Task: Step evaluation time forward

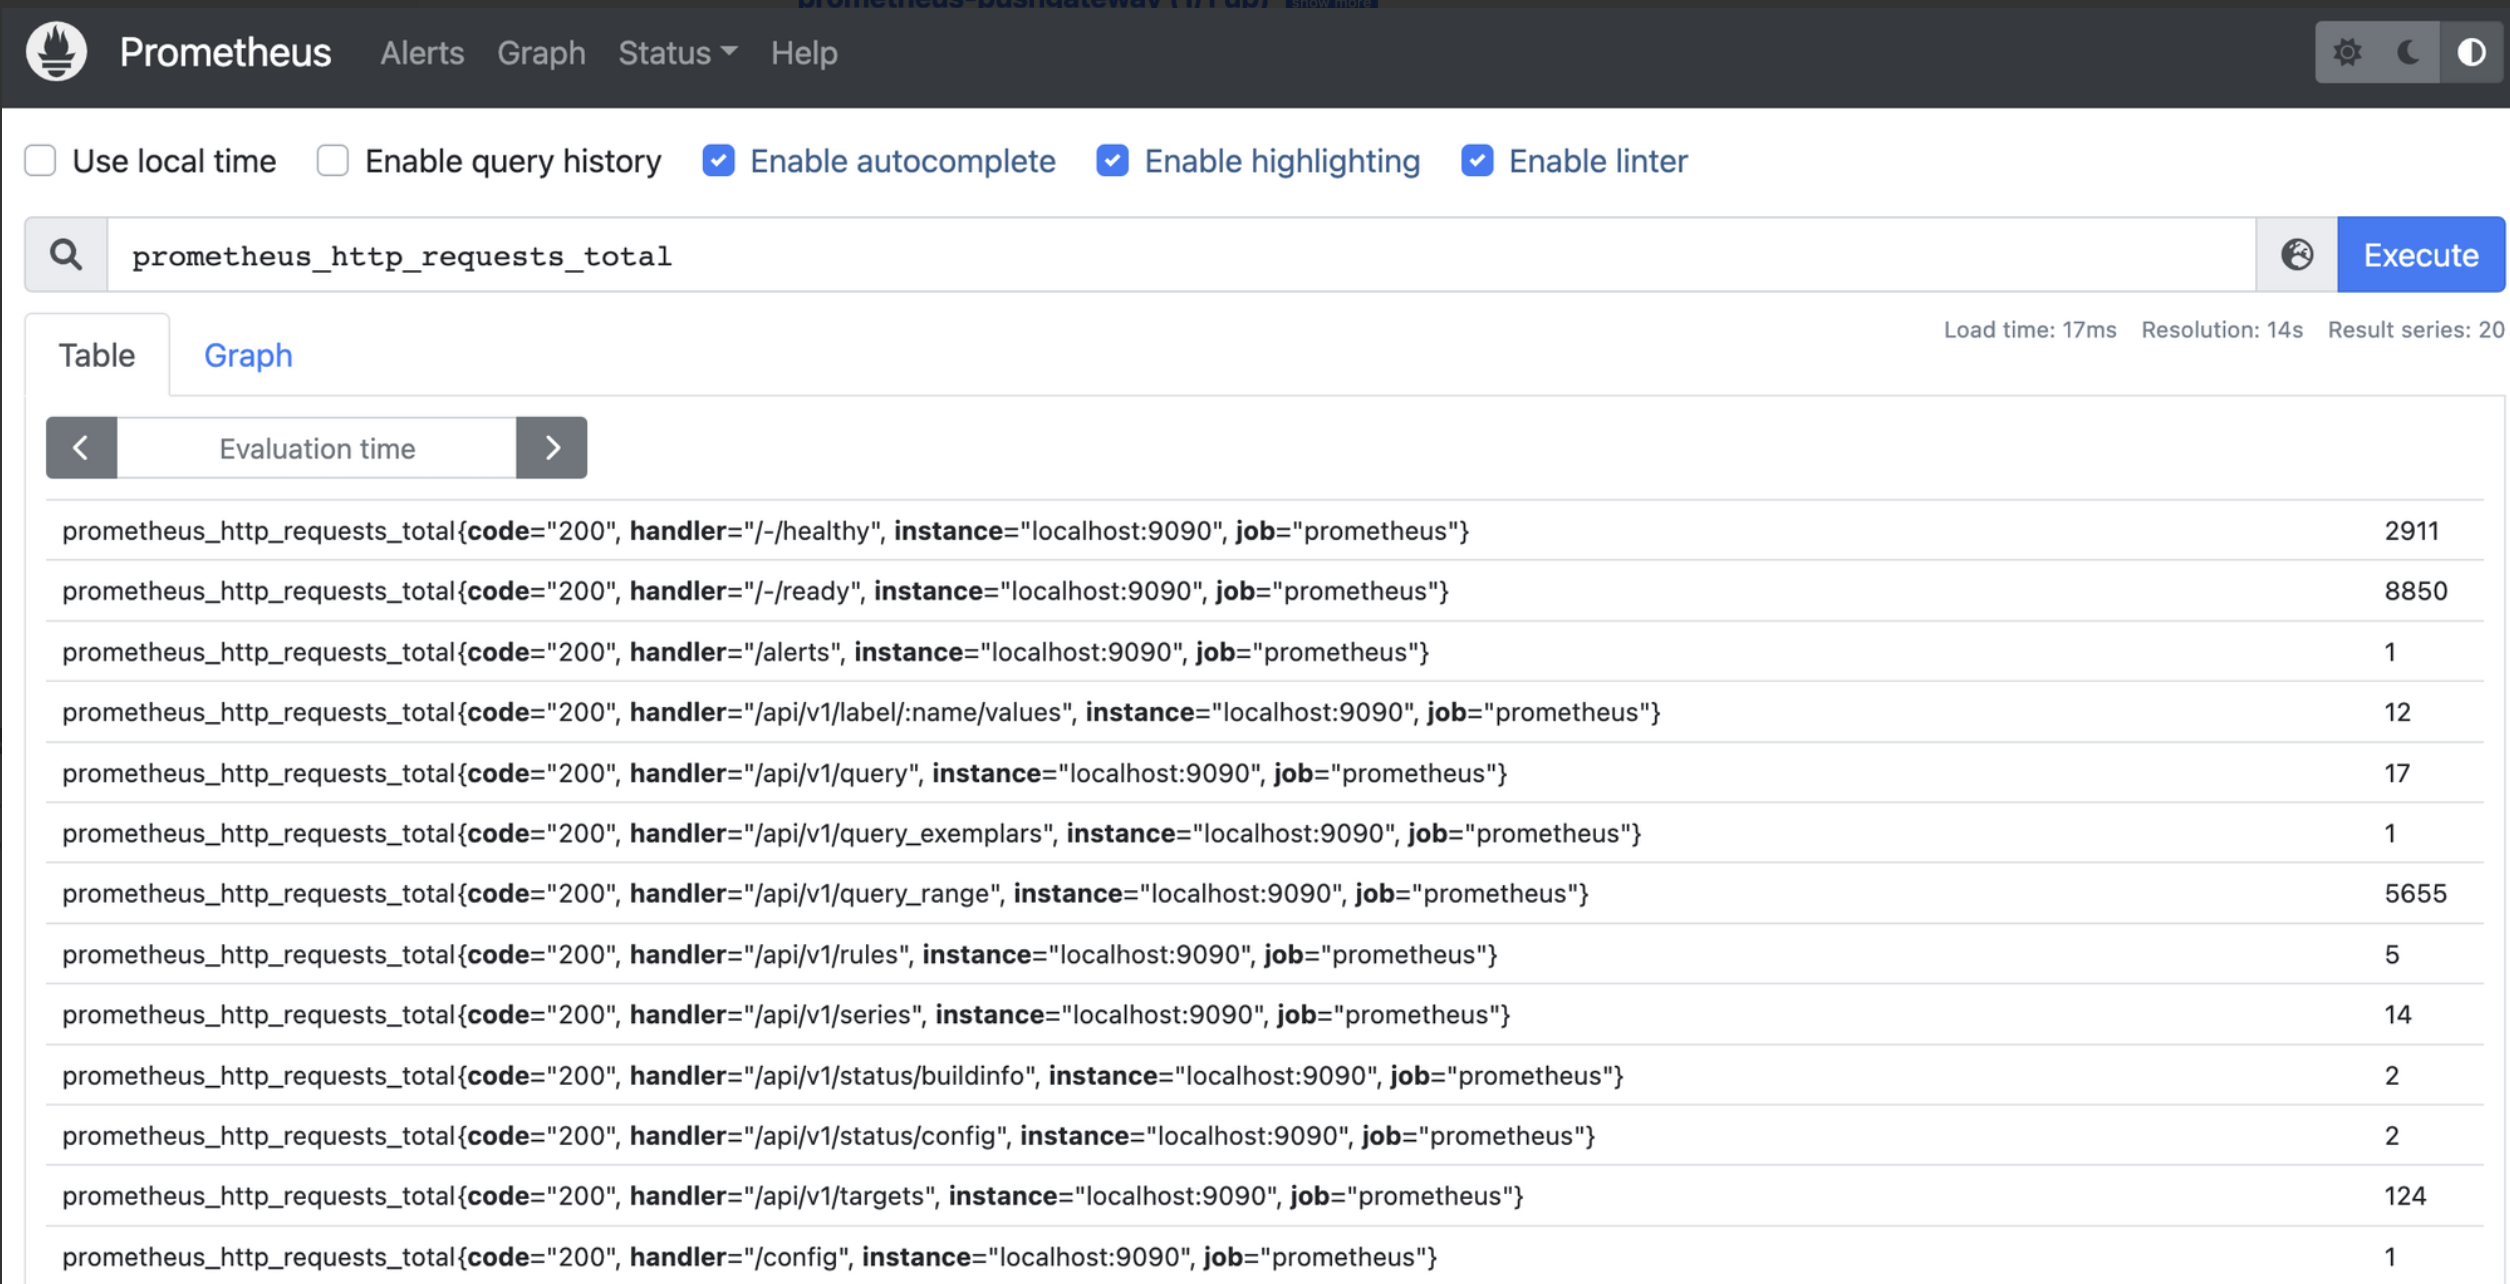Action: tap(552, 448)
